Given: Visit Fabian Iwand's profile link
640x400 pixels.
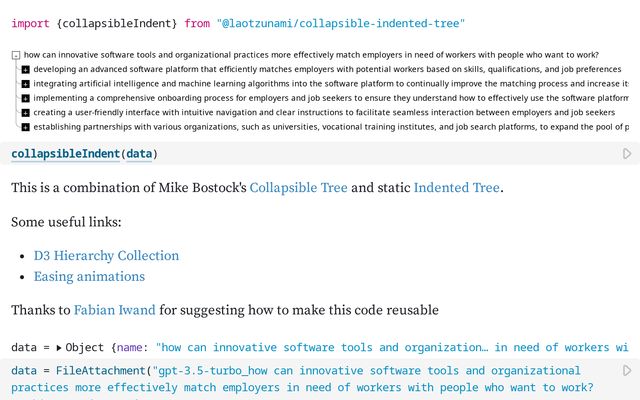Looking at the screenshot, I should tap(114, 310).
